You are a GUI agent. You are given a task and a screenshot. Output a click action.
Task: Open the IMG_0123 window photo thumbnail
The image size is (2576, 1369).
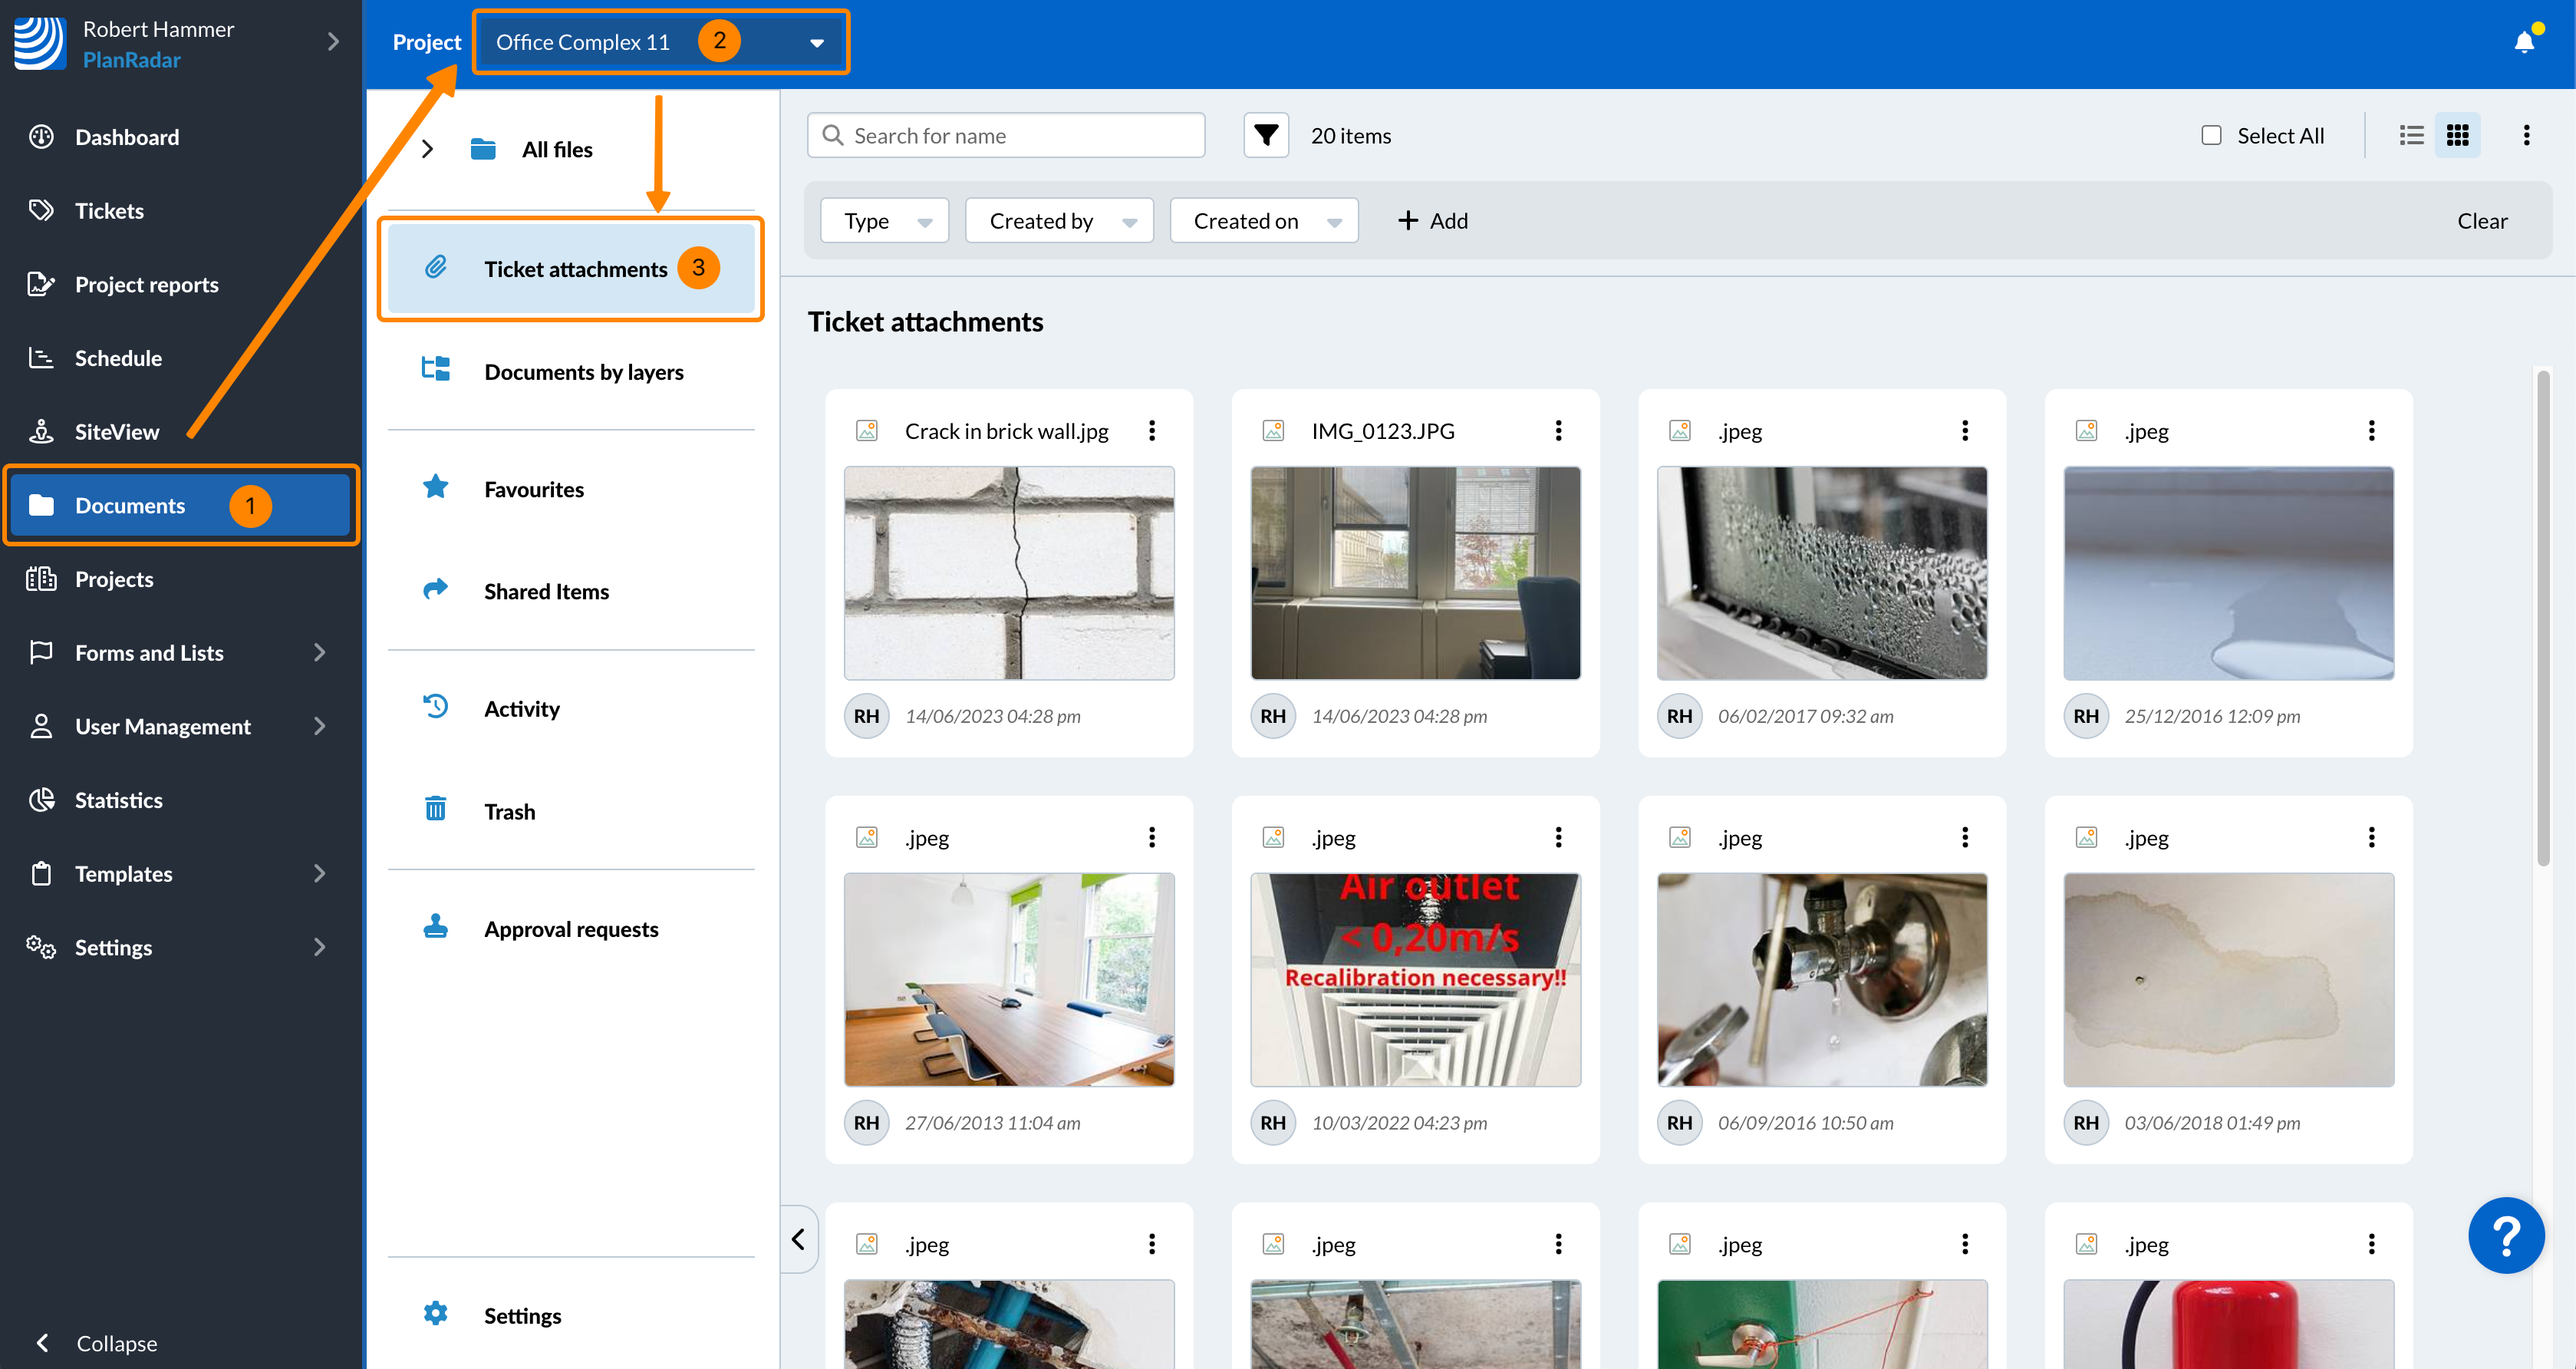(1415, 573)
